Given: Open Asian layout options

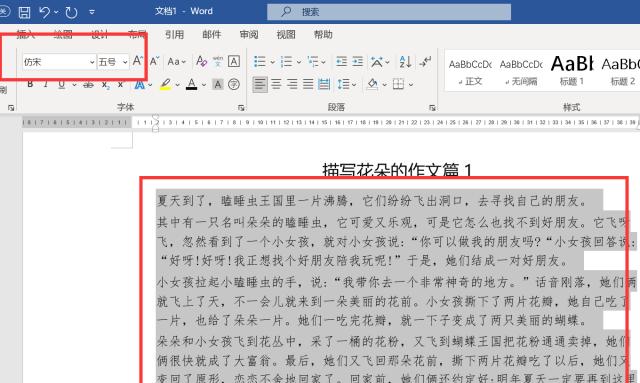Looking at the screenshot, I should pyautogui.click(x=380, y=62).
